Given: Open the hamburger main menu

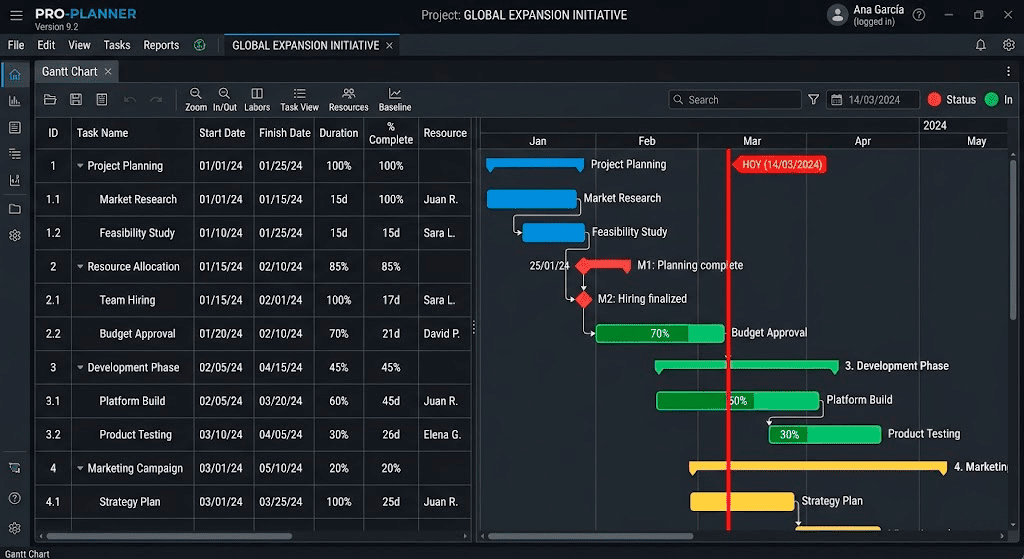Looking at the screenshot, I should pos(16,15).
